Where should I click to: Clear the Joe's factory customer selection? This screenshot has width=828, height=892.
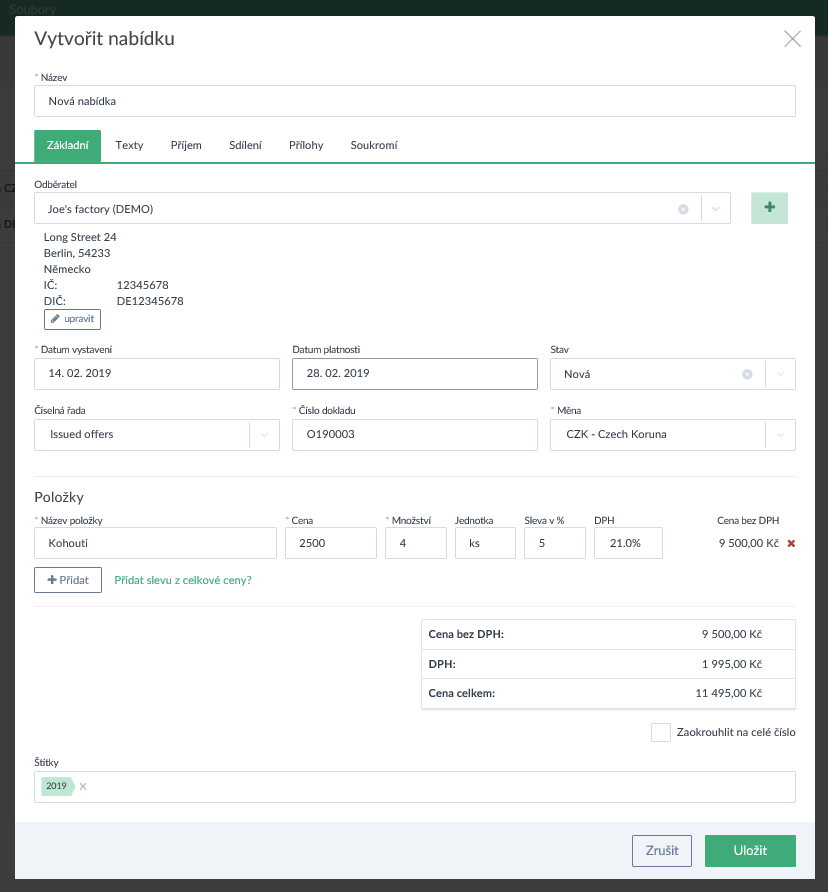click(x=683, y=209)
